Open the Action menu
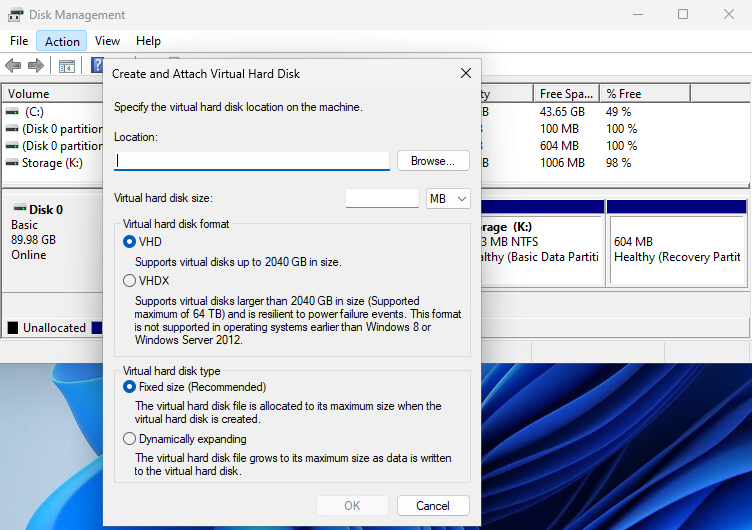 pos(62,41)
